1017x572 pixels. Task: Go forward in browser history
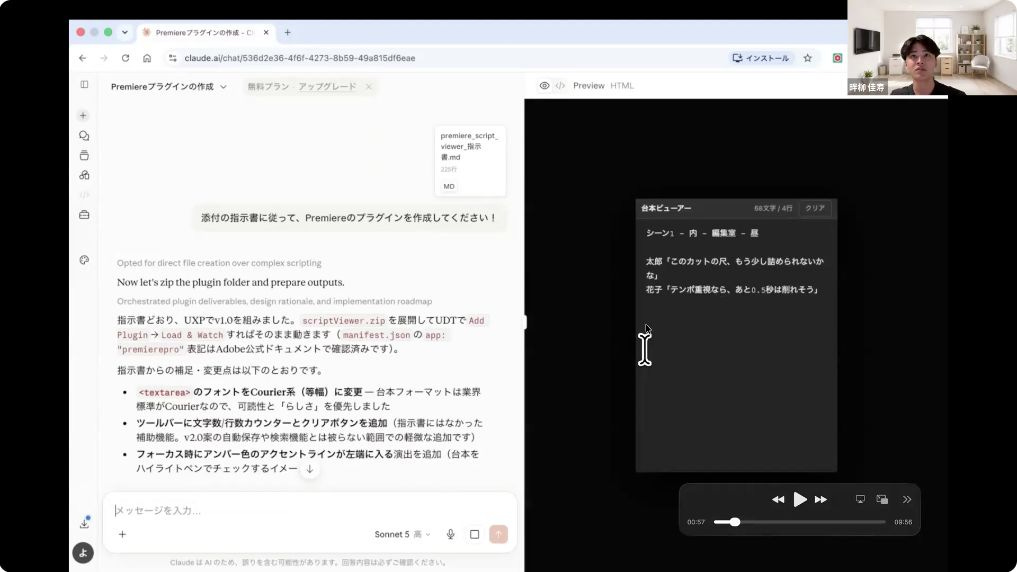coord(104,58)
